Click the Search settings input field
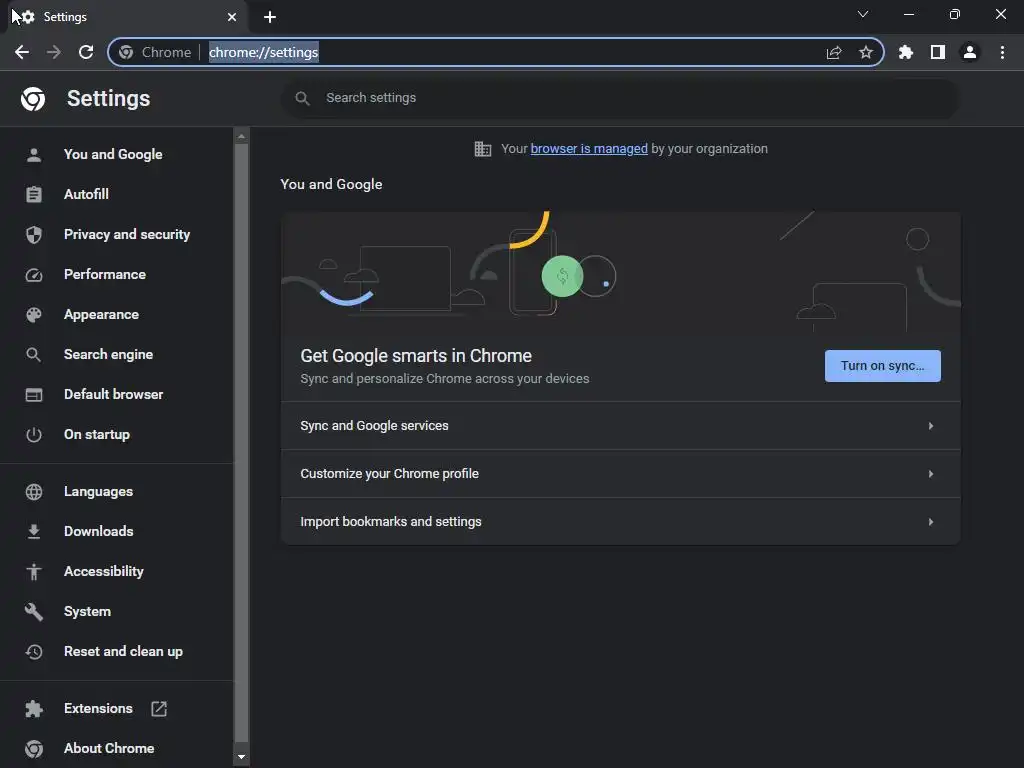The image size is (1024, 768). coord(620,98)
